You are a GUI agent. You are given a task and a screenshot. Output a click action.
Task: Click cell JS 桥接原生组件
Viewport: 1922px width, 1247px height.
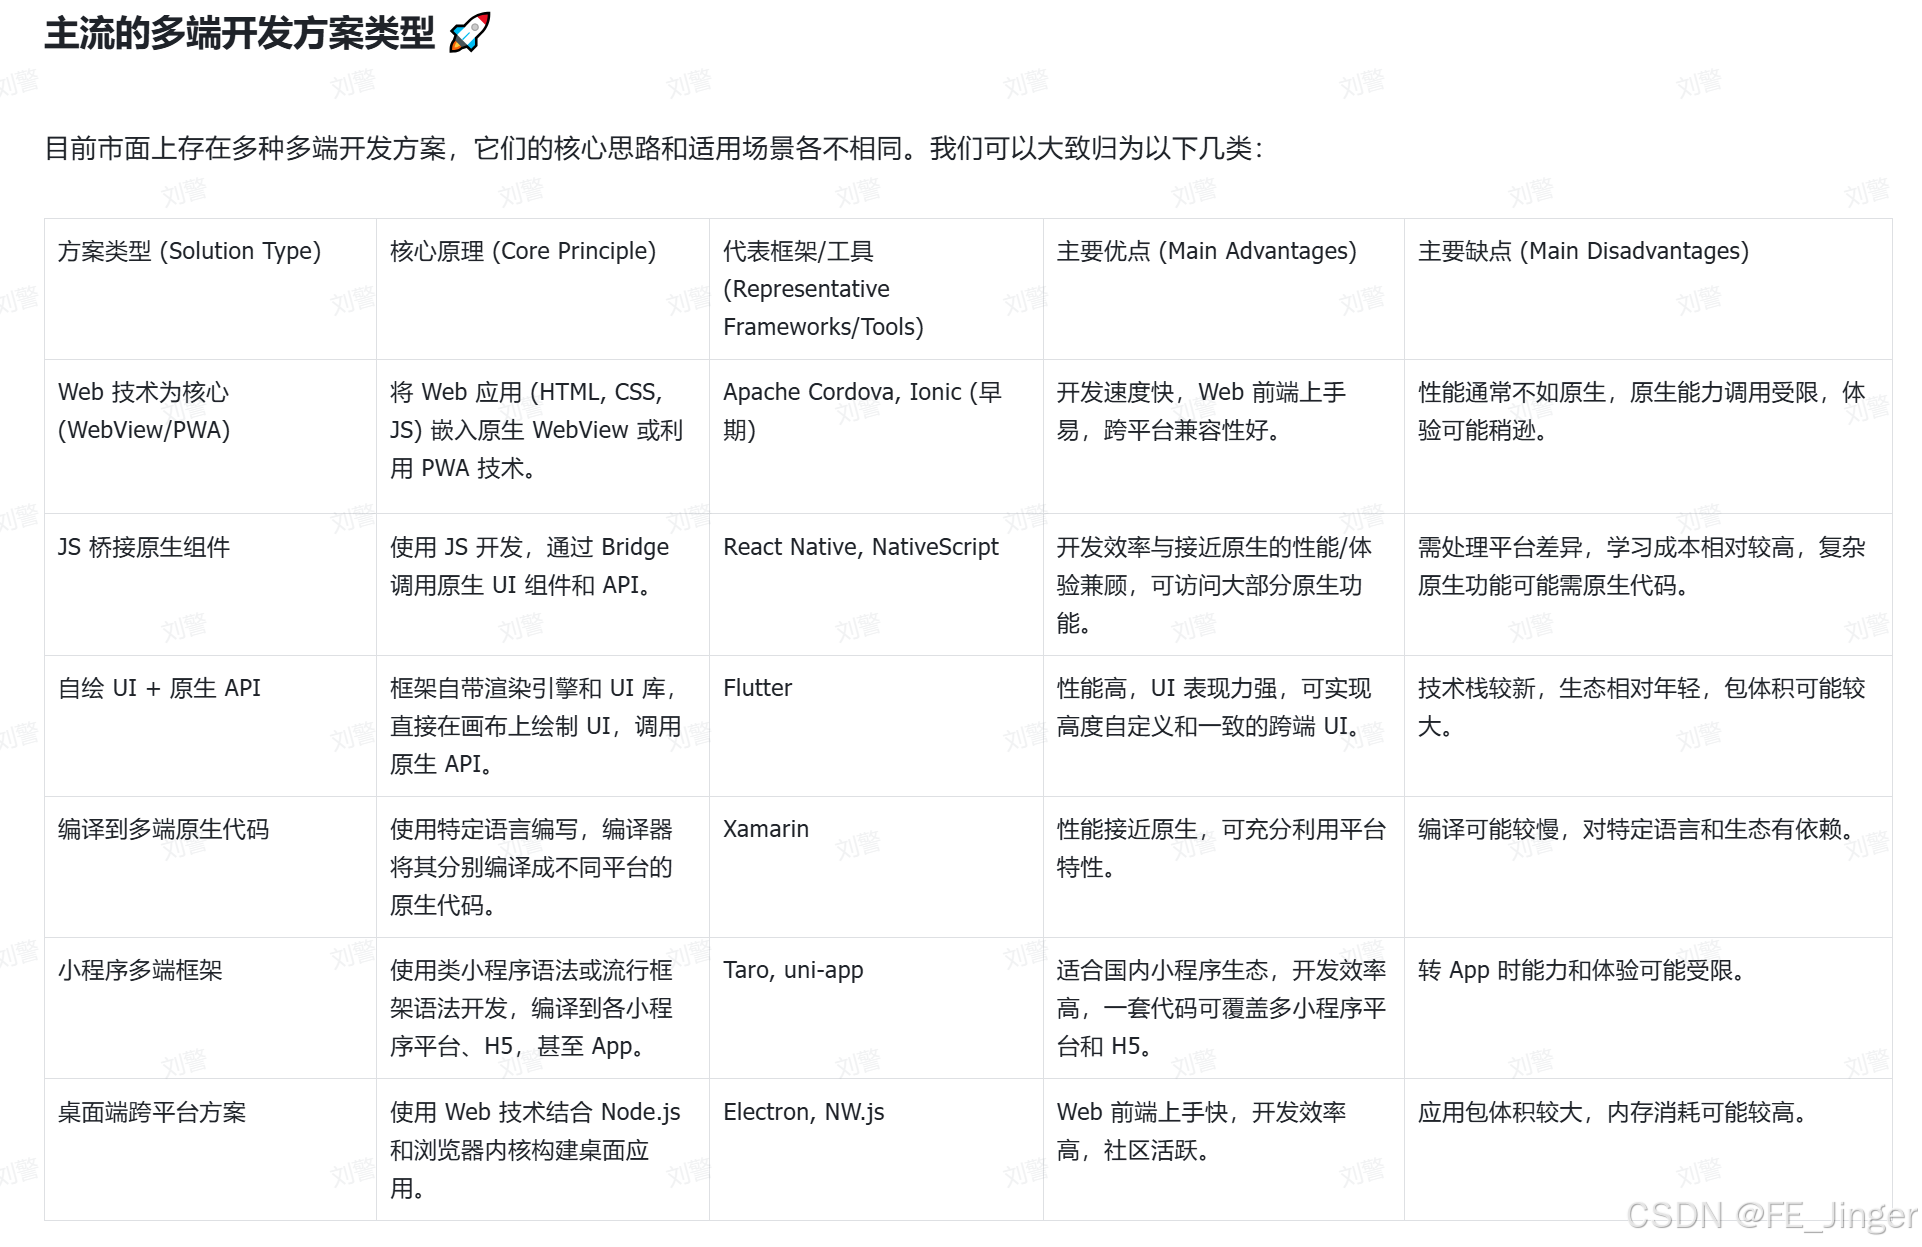210,585
